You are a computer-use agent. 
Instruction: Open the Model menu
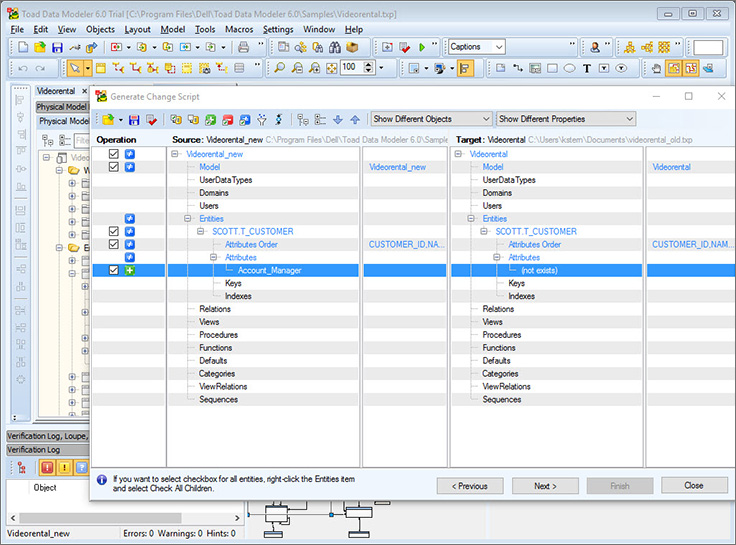tap(173, 29)
